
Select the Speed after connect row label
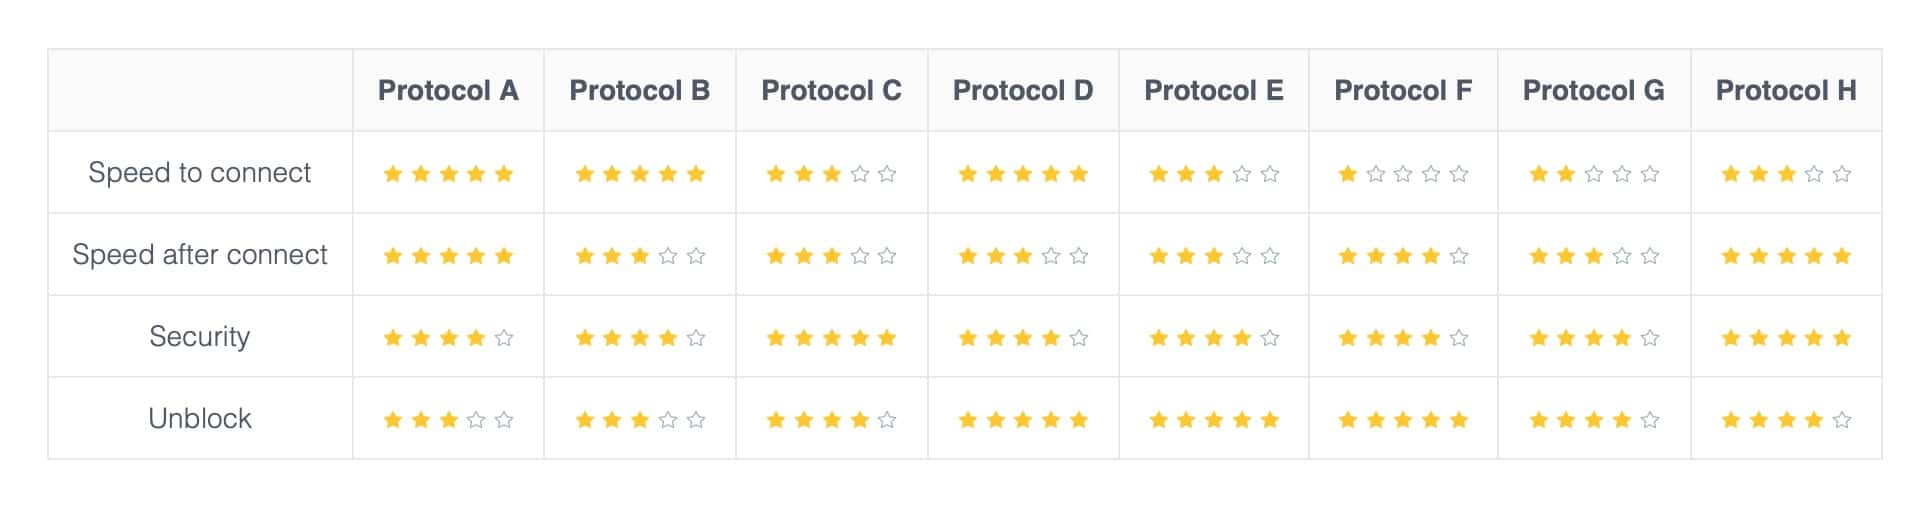pos(200,255)
